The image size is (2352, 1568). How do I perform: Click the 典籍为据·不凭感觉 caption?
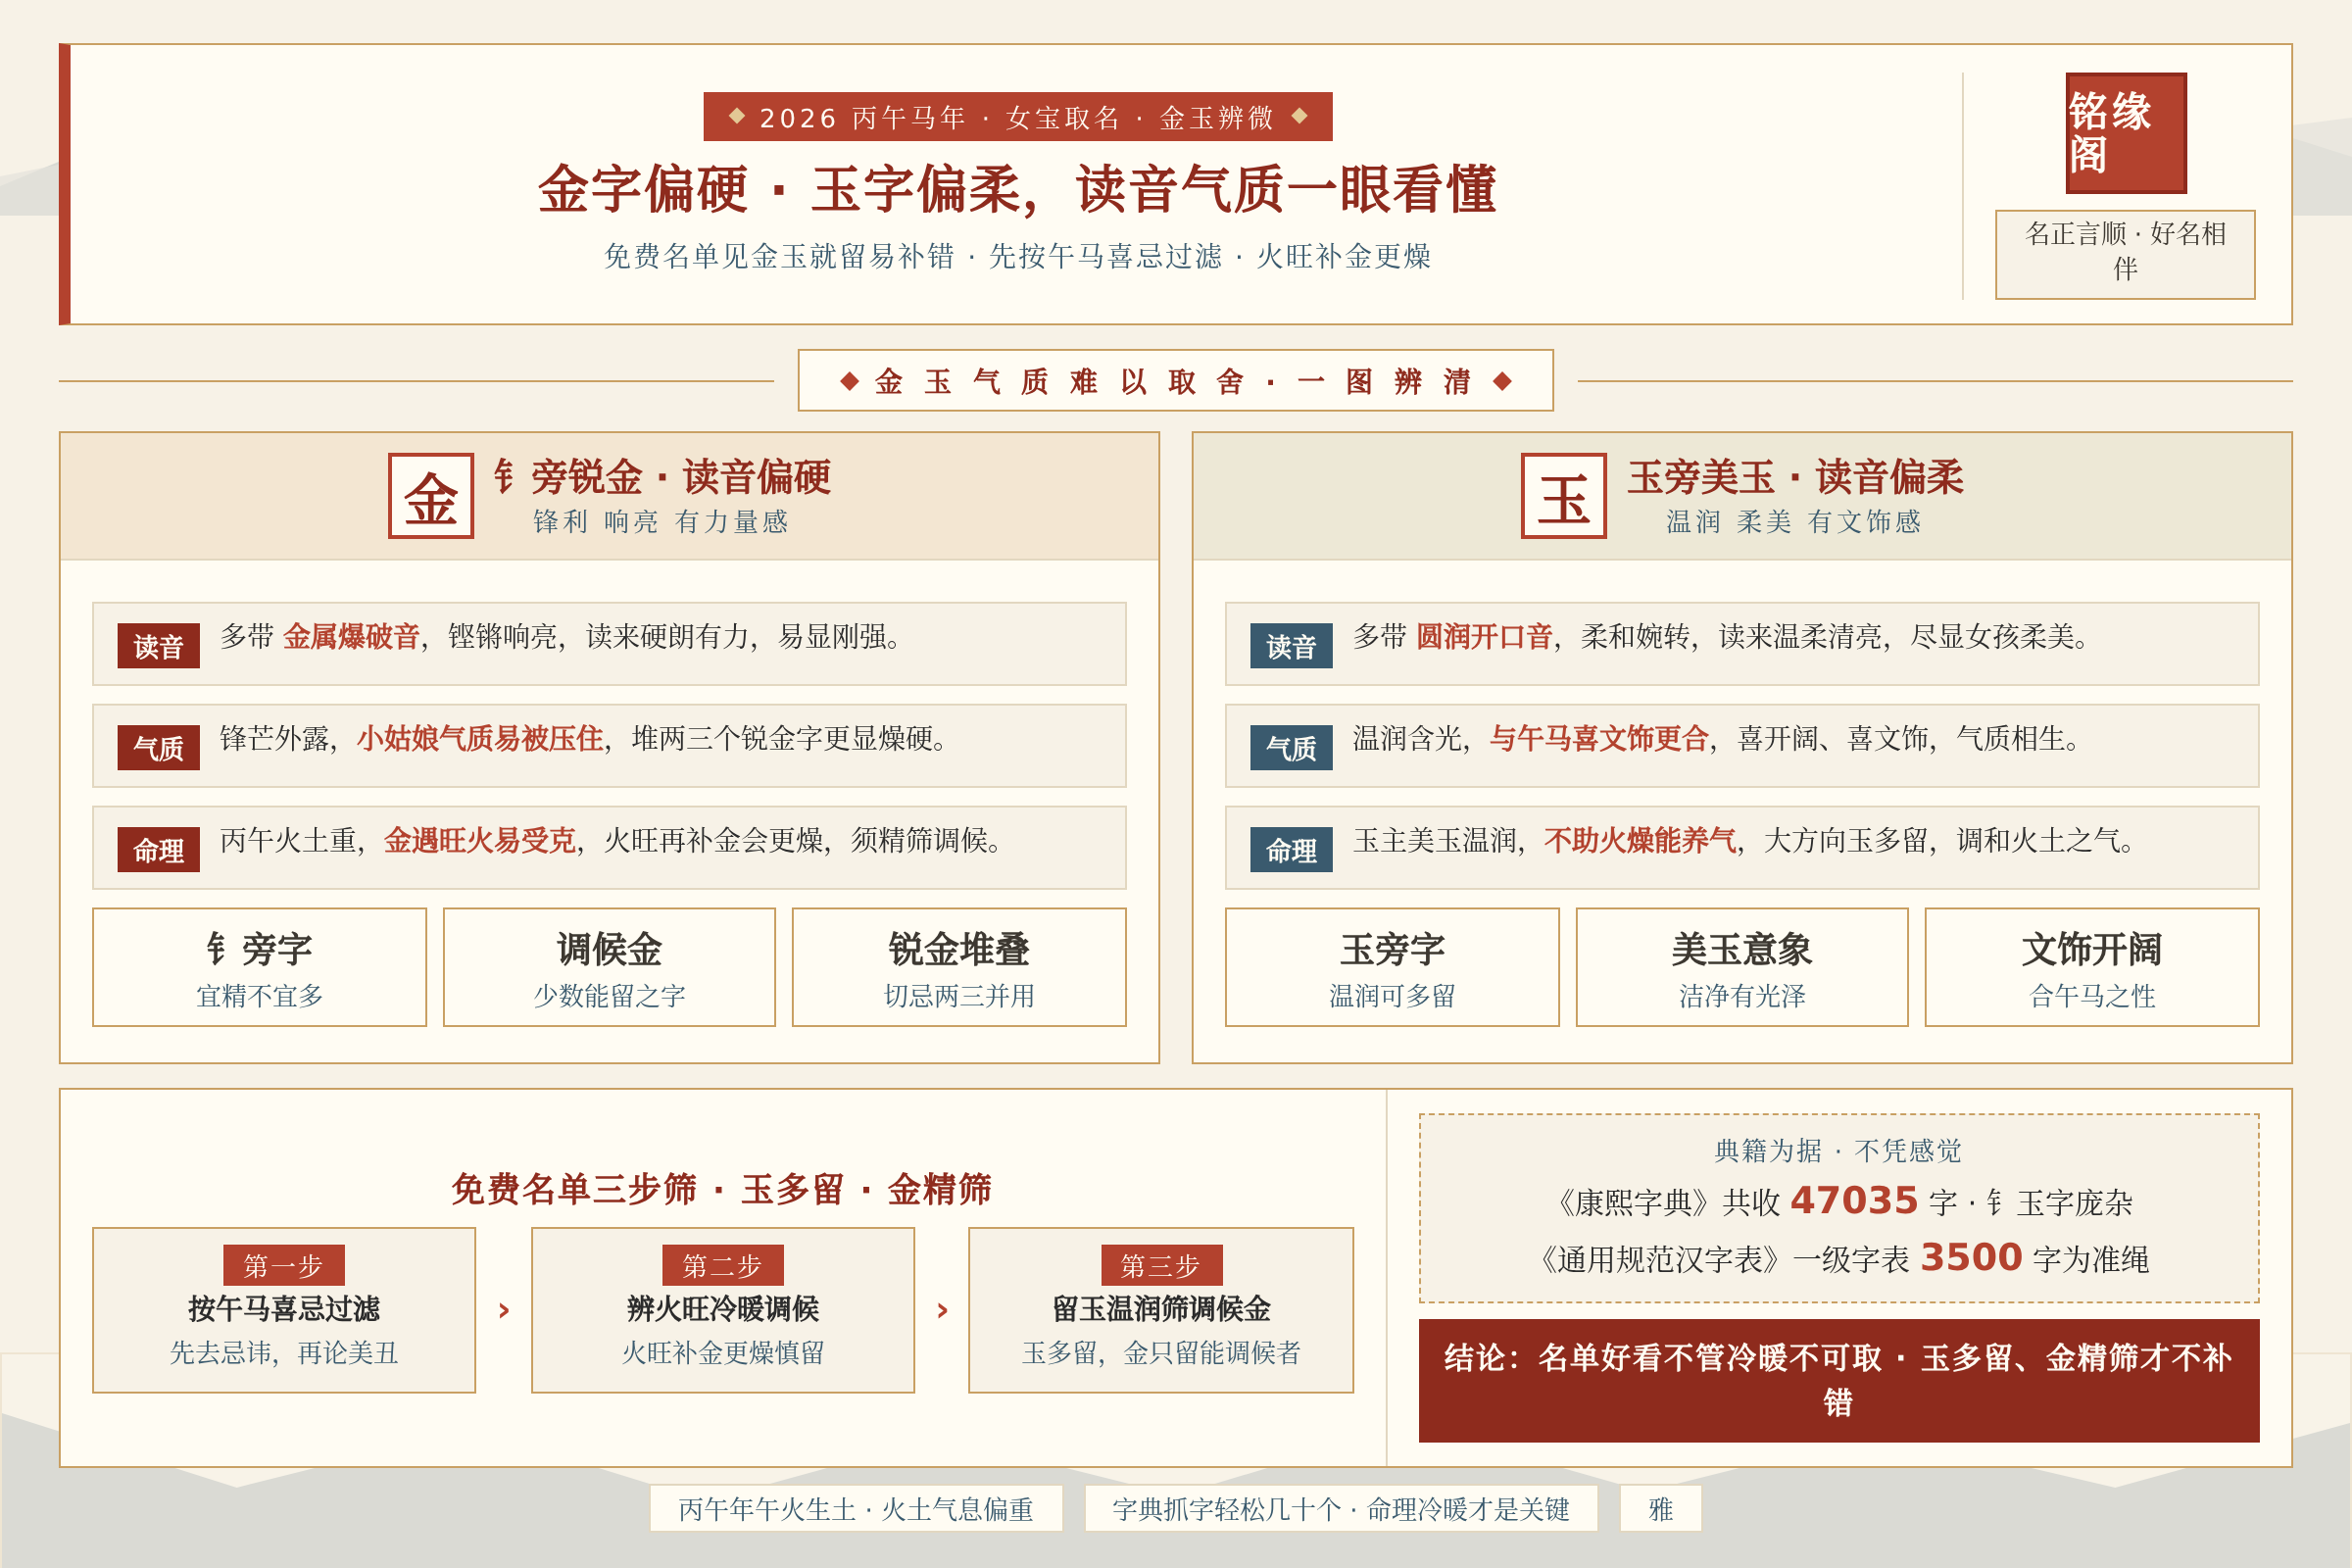1838,1150
